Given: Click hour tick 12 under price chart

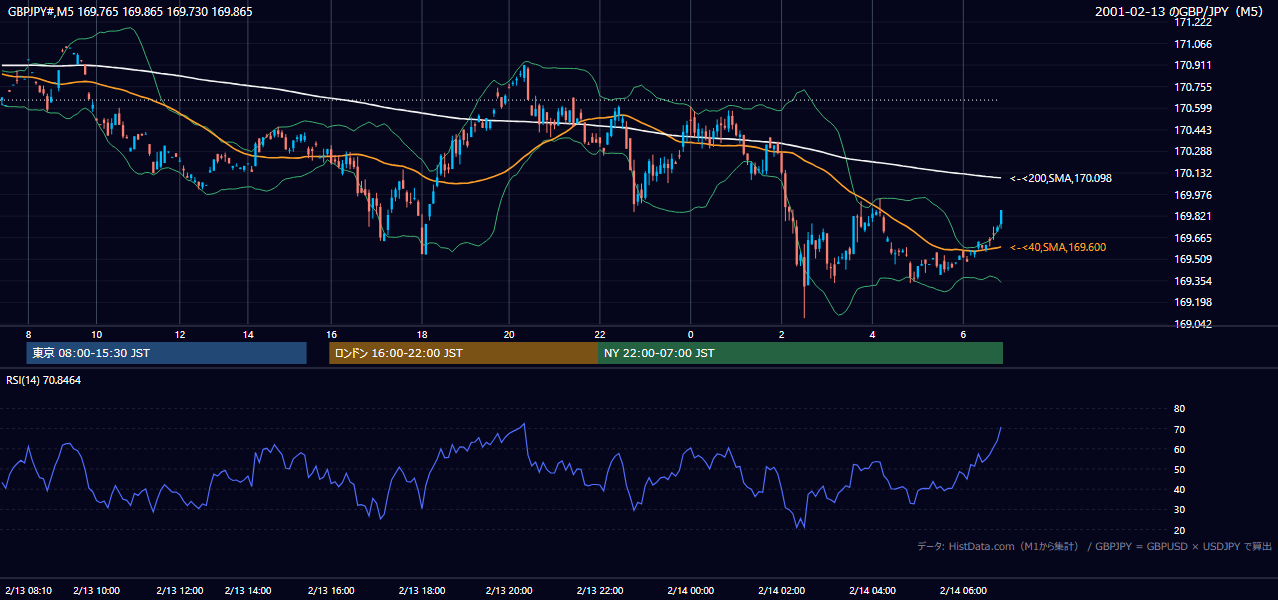Looking at the screenshot, I should tap(180, 334).
